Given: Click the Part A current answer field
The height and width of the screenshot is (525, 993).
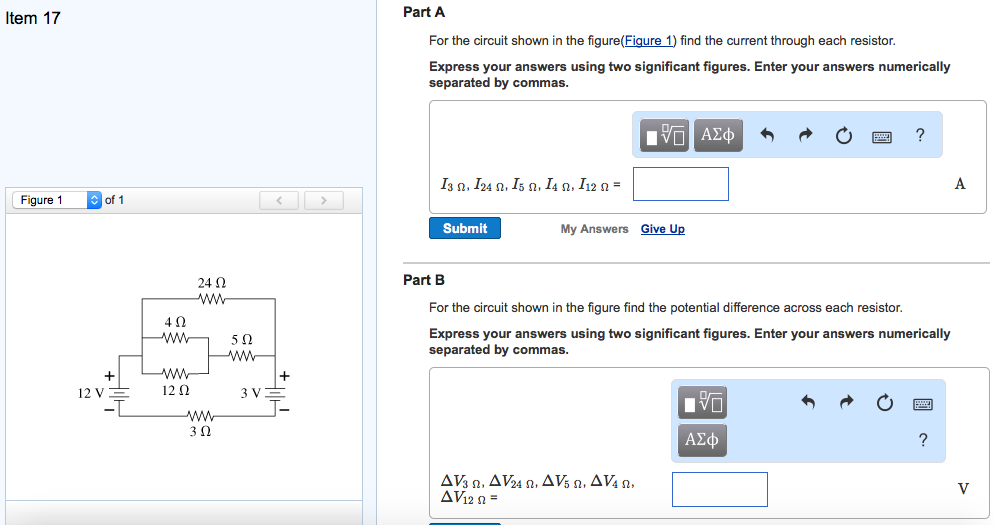Looking at the screenshot, I should pyautogui.click(x=680, y=184).
